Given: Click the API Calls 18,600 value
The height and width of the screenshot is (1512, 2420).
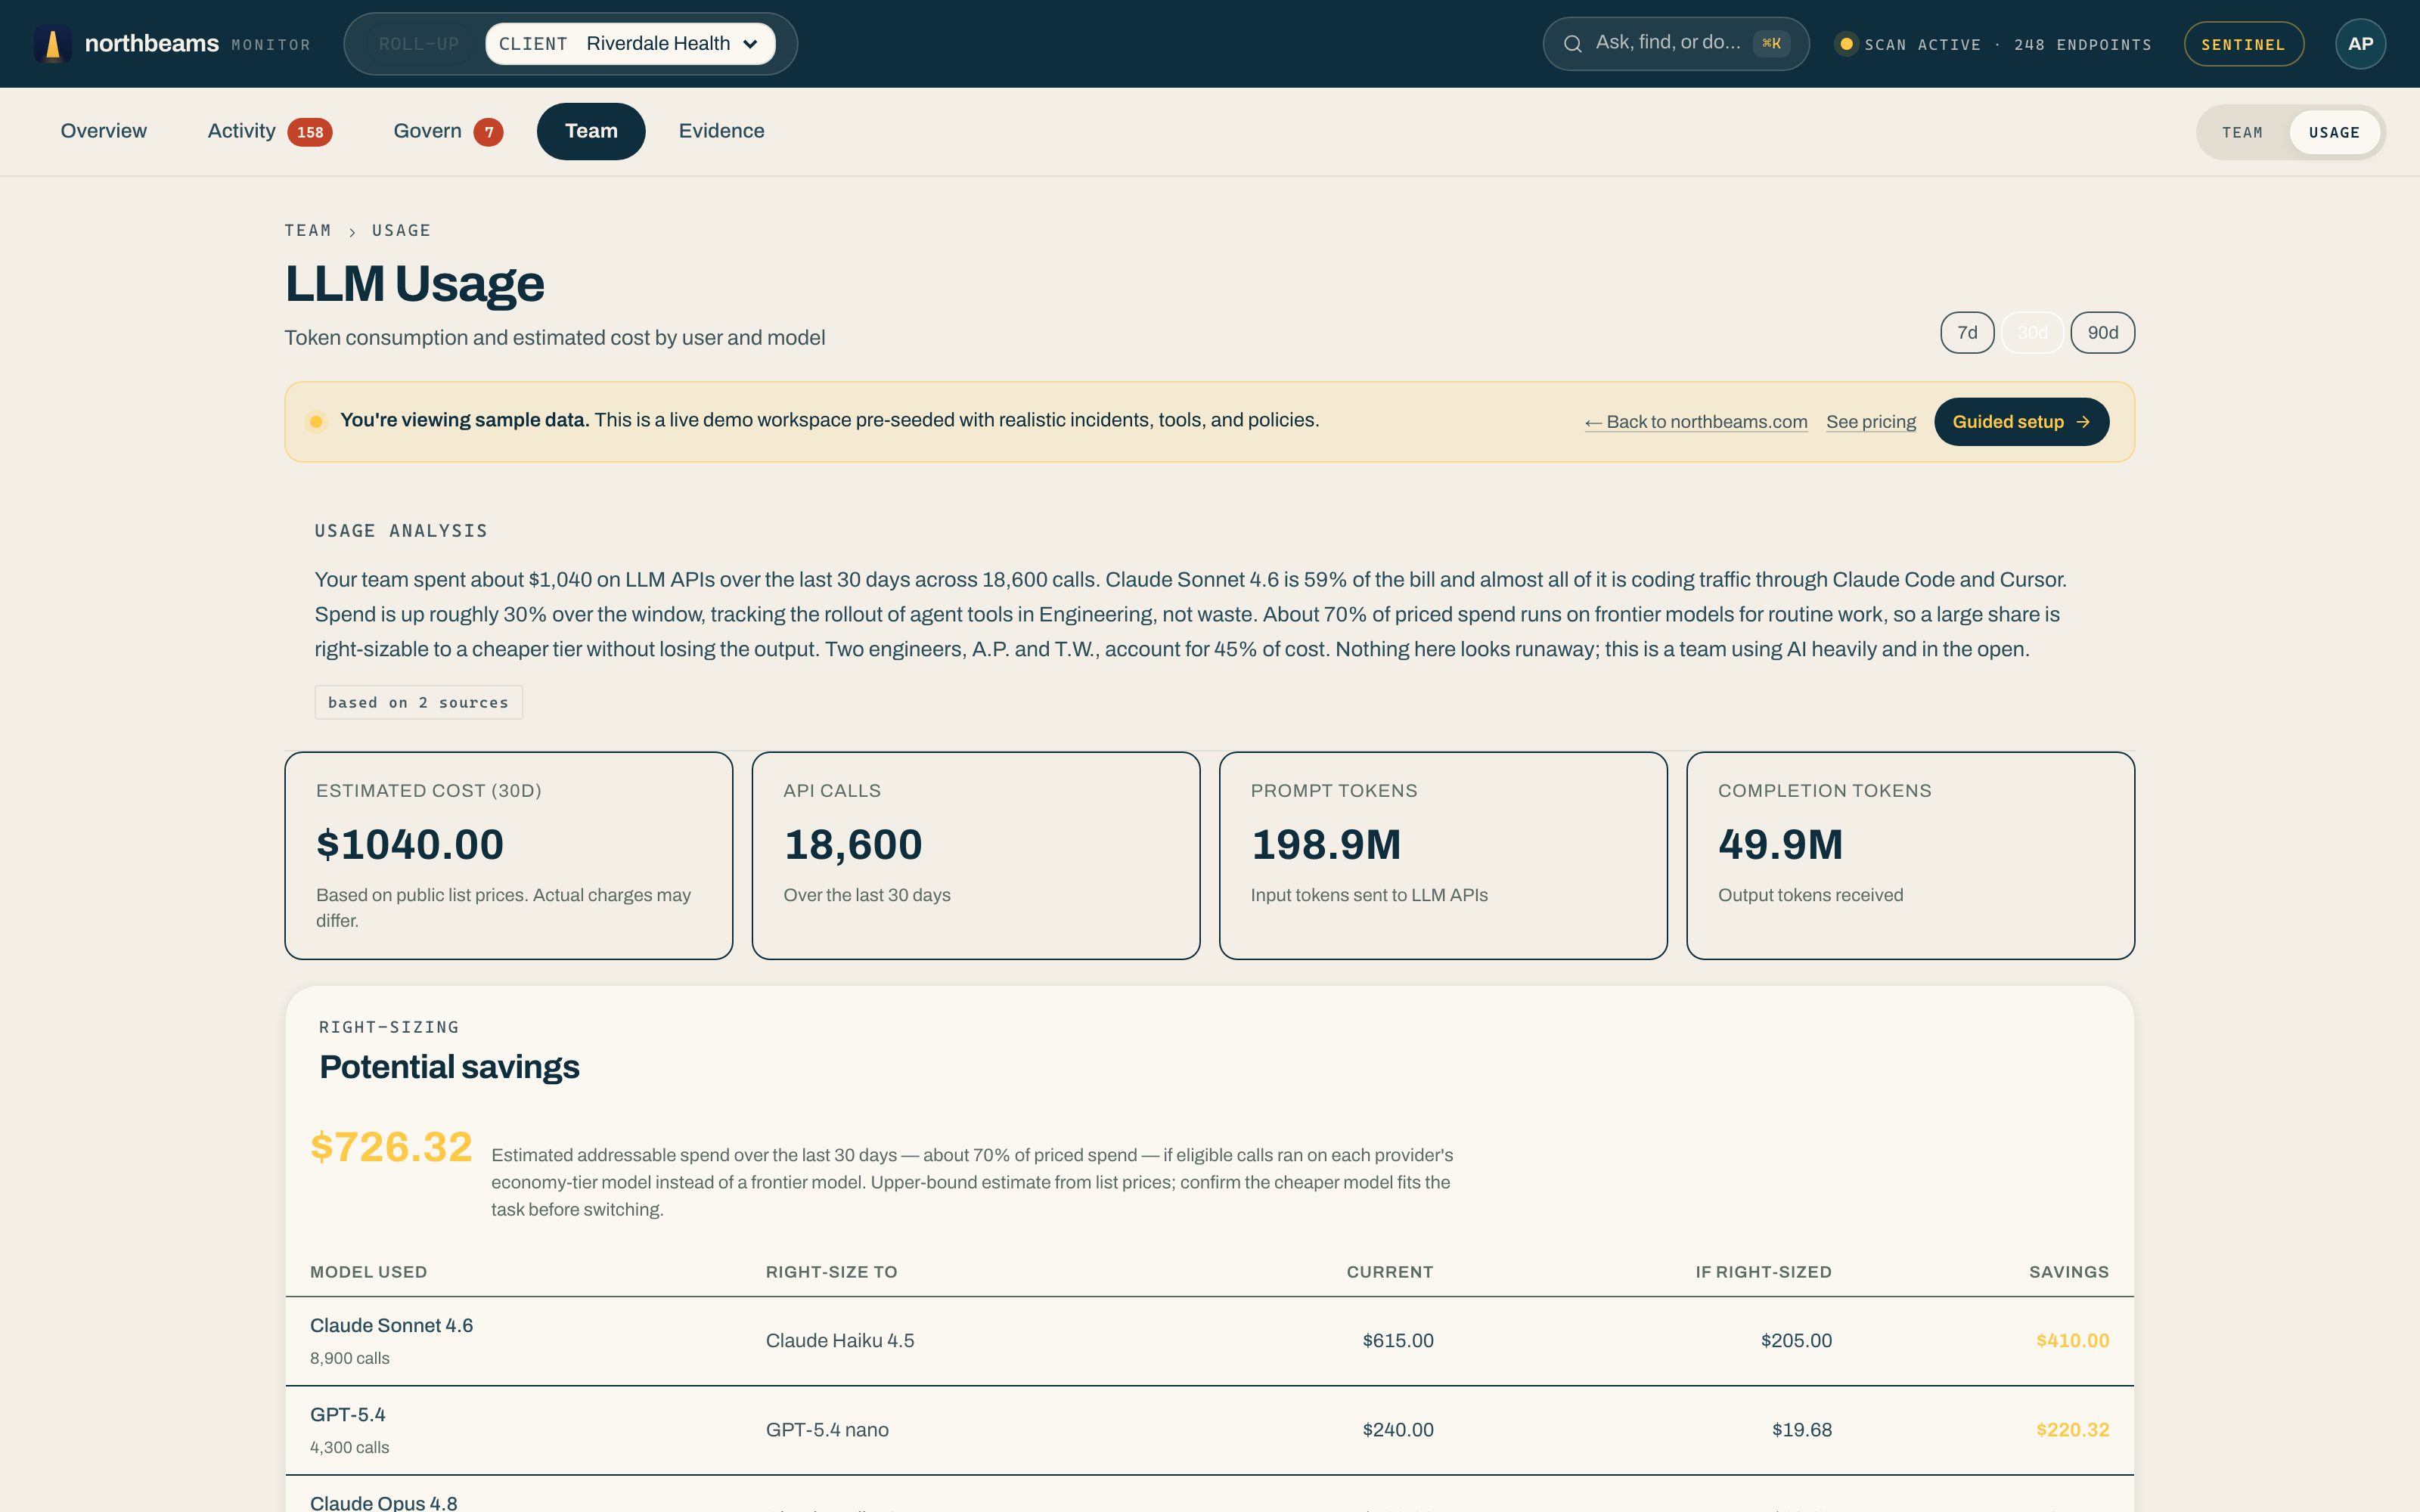Looking at the screenshot, I should pos(853,845).
